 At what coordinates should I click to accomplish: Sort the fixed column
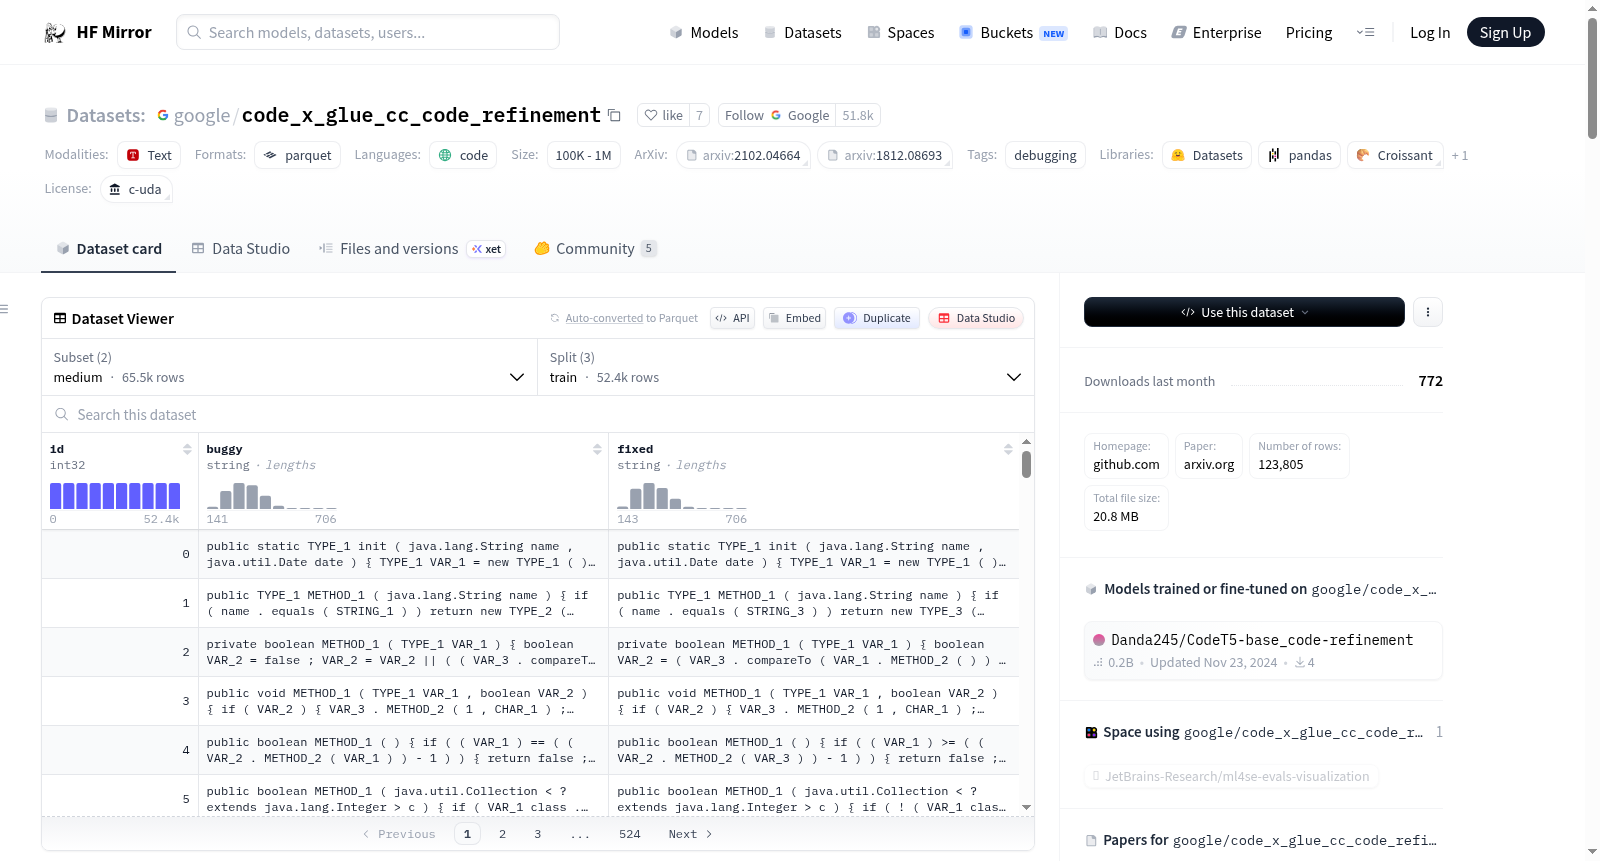pos(1008,449)
